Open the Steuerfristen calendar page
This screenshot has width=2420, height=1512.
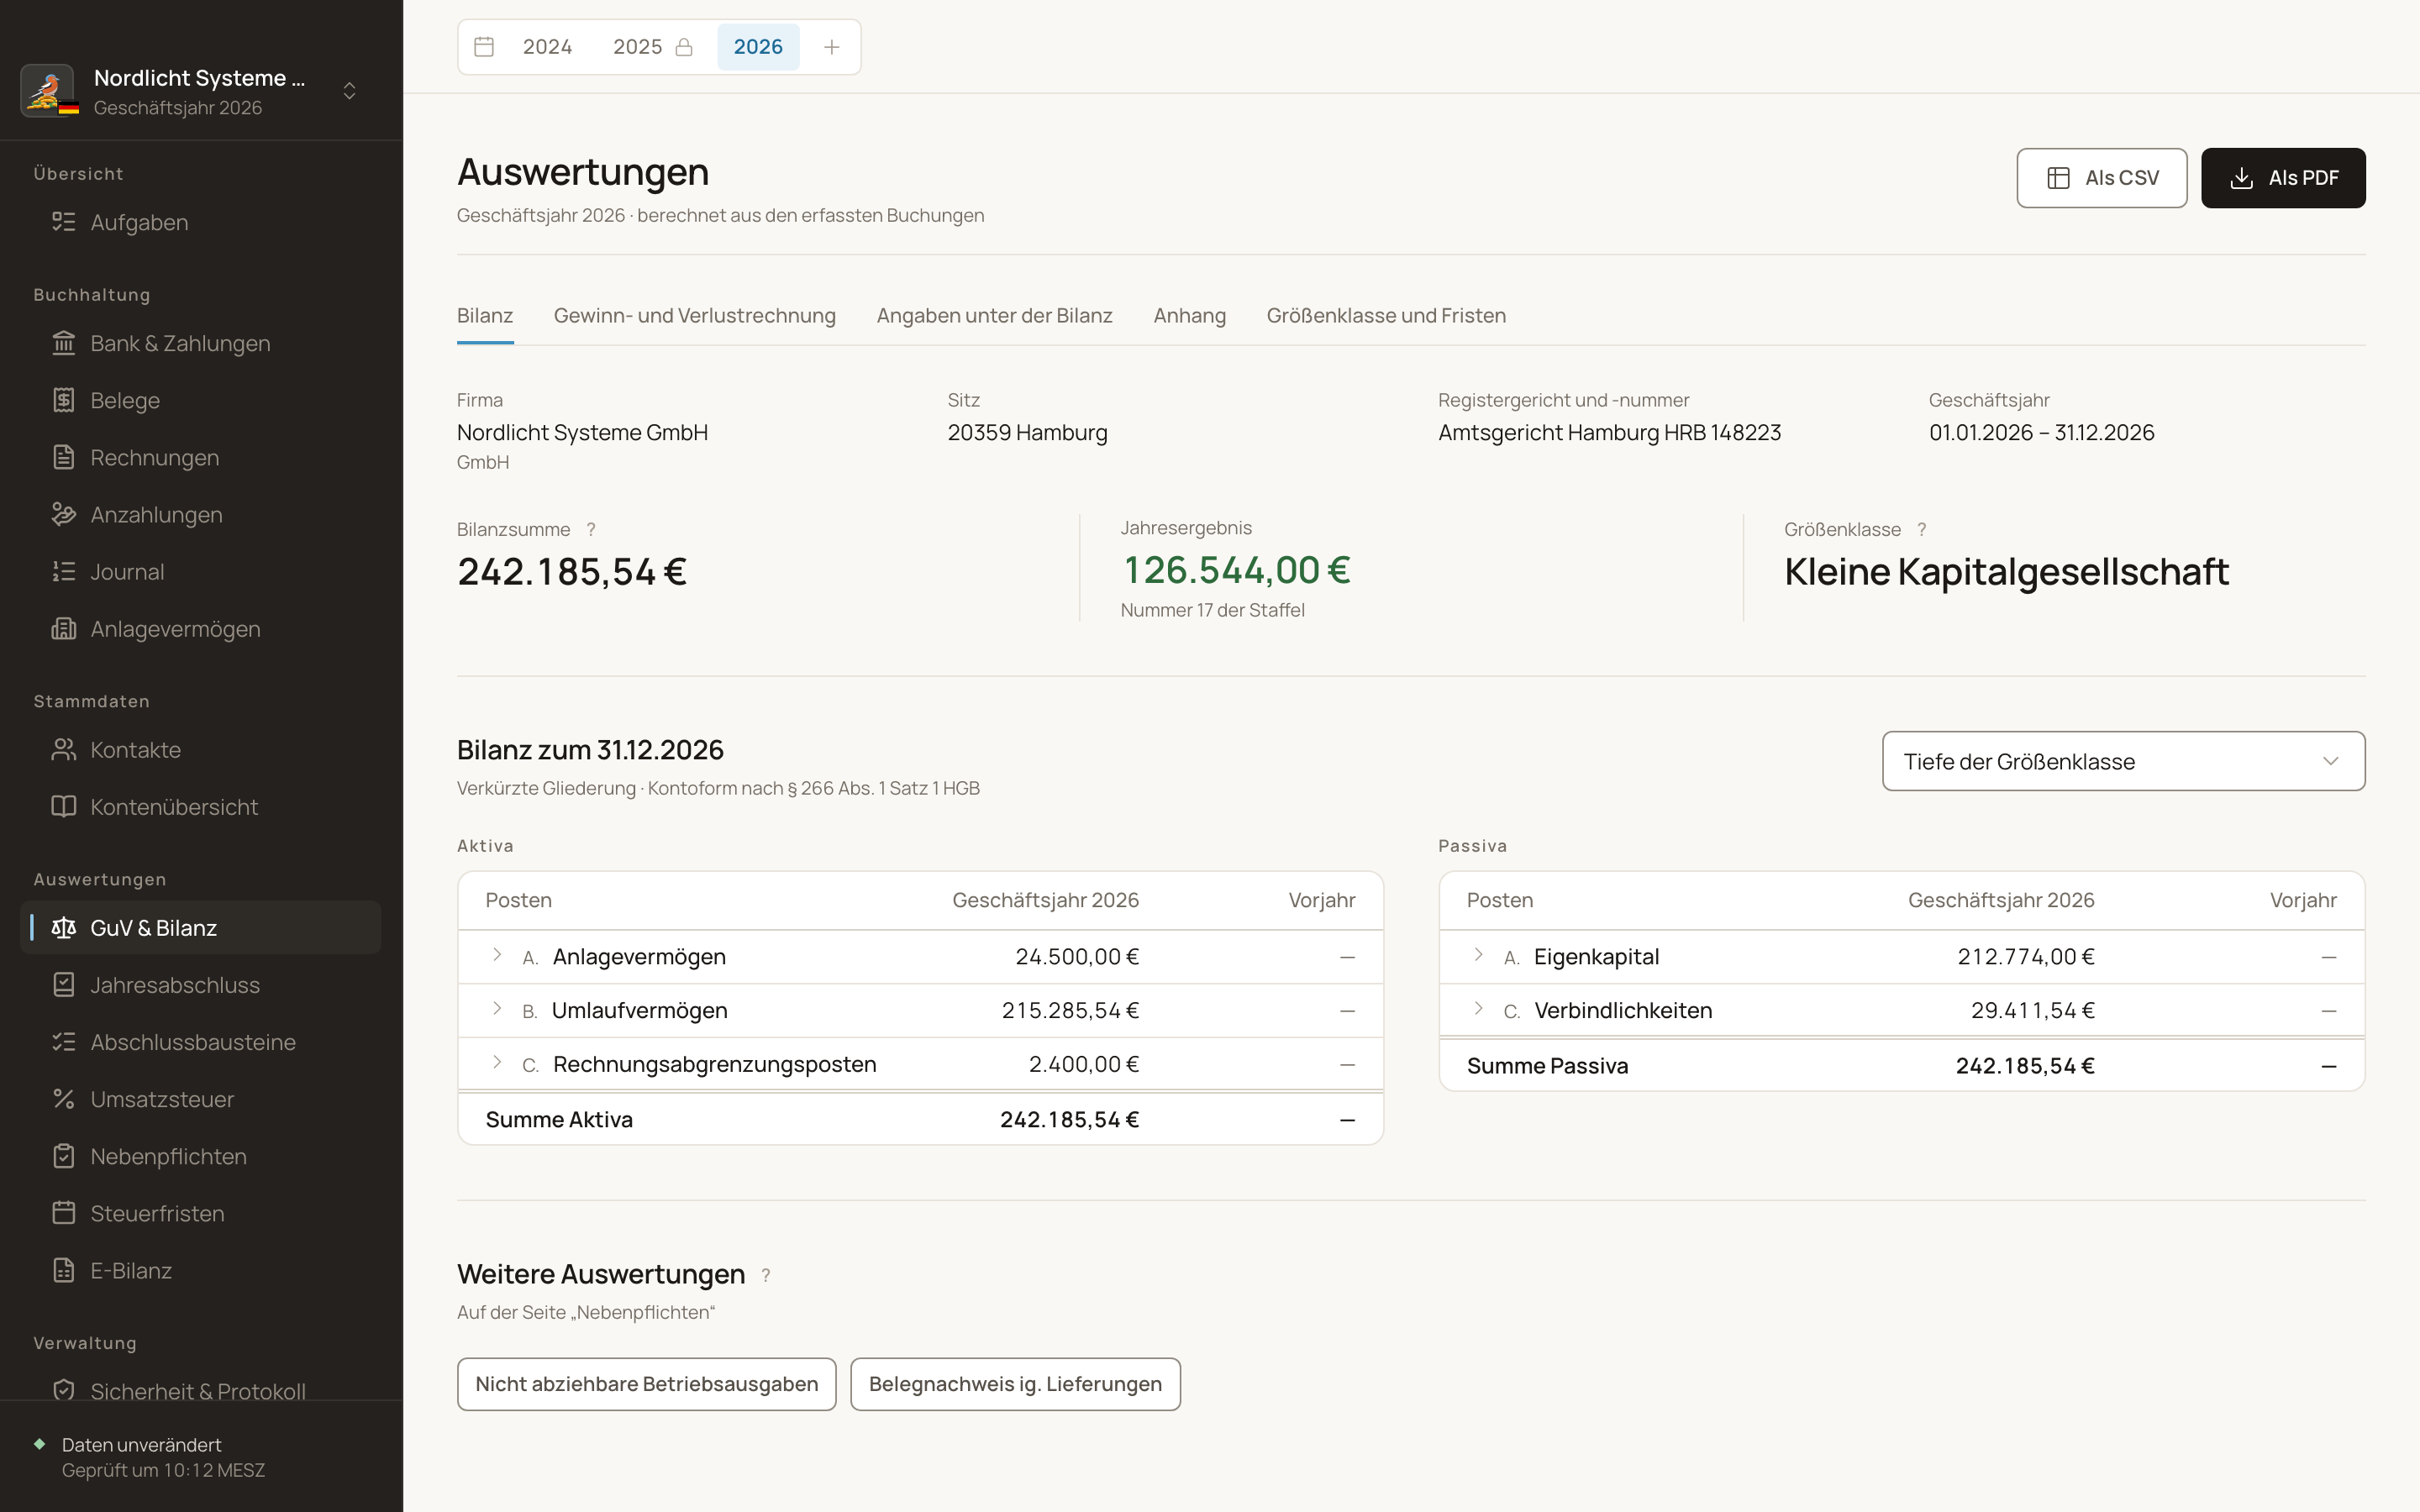pos(200,1213)
